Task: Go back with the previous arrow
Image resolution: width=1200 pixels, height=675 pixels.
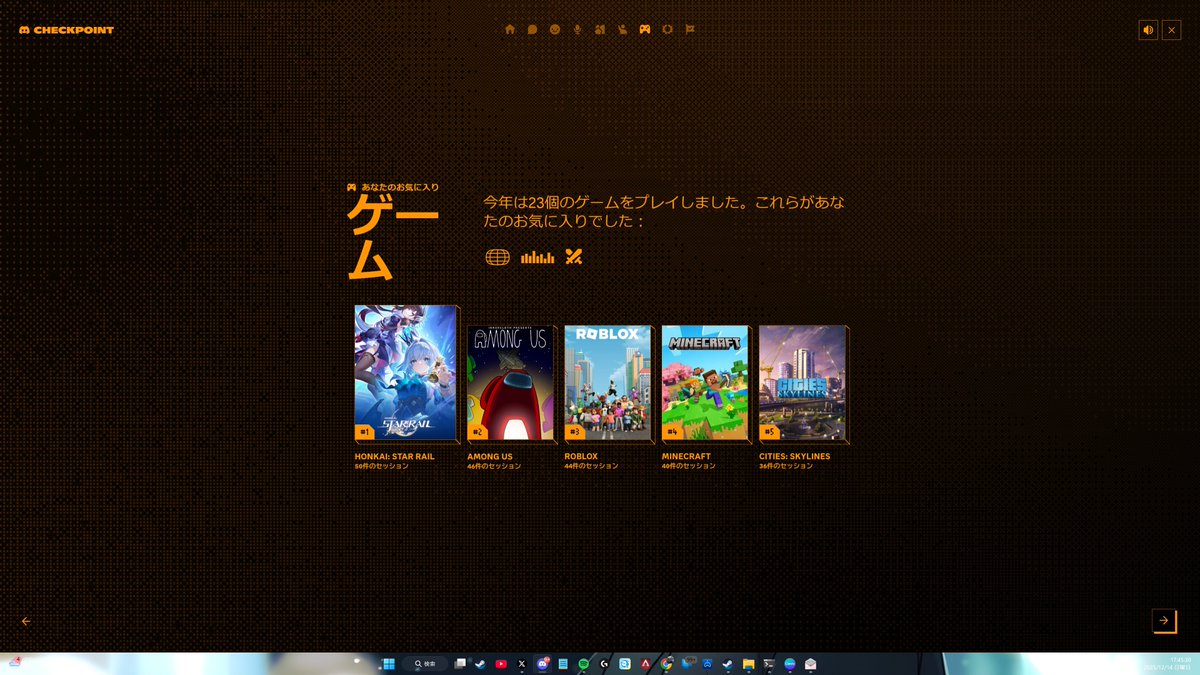Action: click(x=26, y=621)
